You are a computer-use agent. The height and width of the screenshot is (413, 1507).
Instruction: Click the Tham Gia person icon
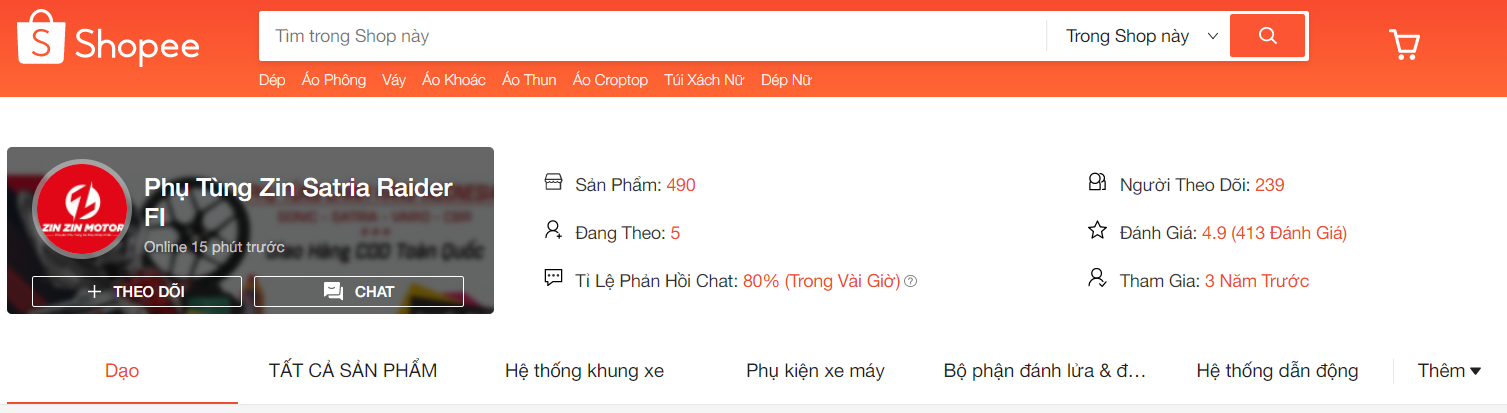point(1097,278)
